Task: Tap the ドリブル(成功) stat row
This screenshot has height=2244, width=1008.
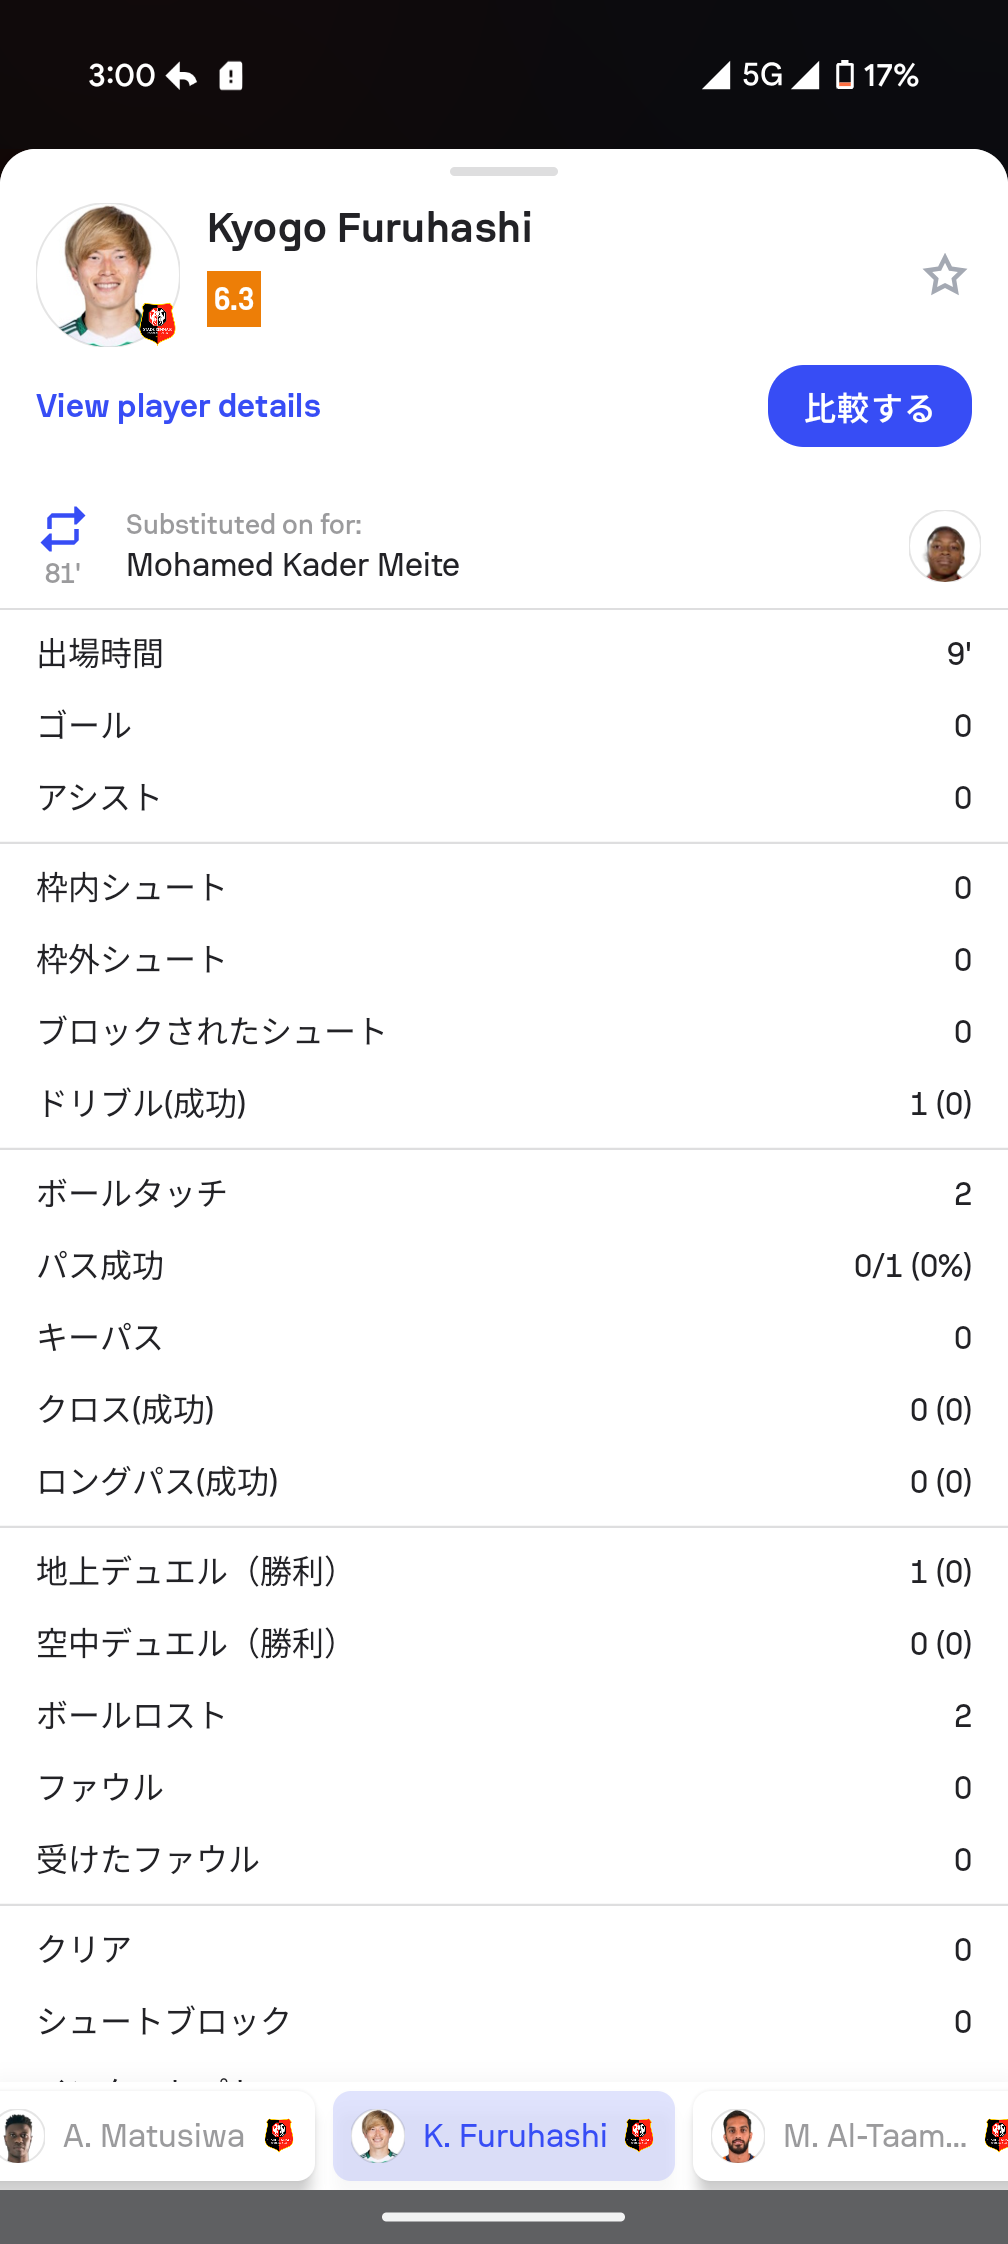Action: tap(504, 1103)
